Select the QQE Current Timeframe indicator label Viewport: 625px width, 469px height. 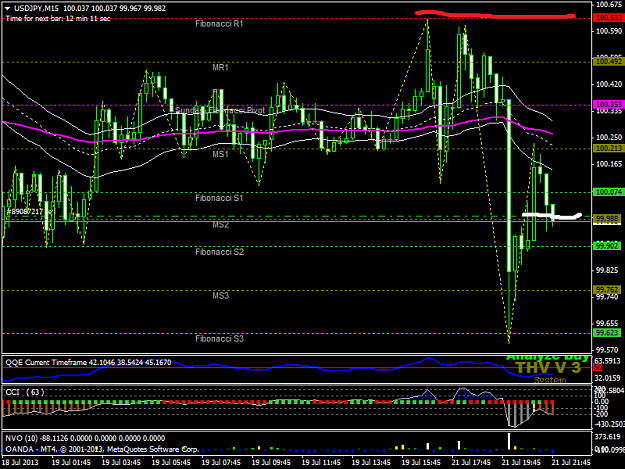click(88, 363)
